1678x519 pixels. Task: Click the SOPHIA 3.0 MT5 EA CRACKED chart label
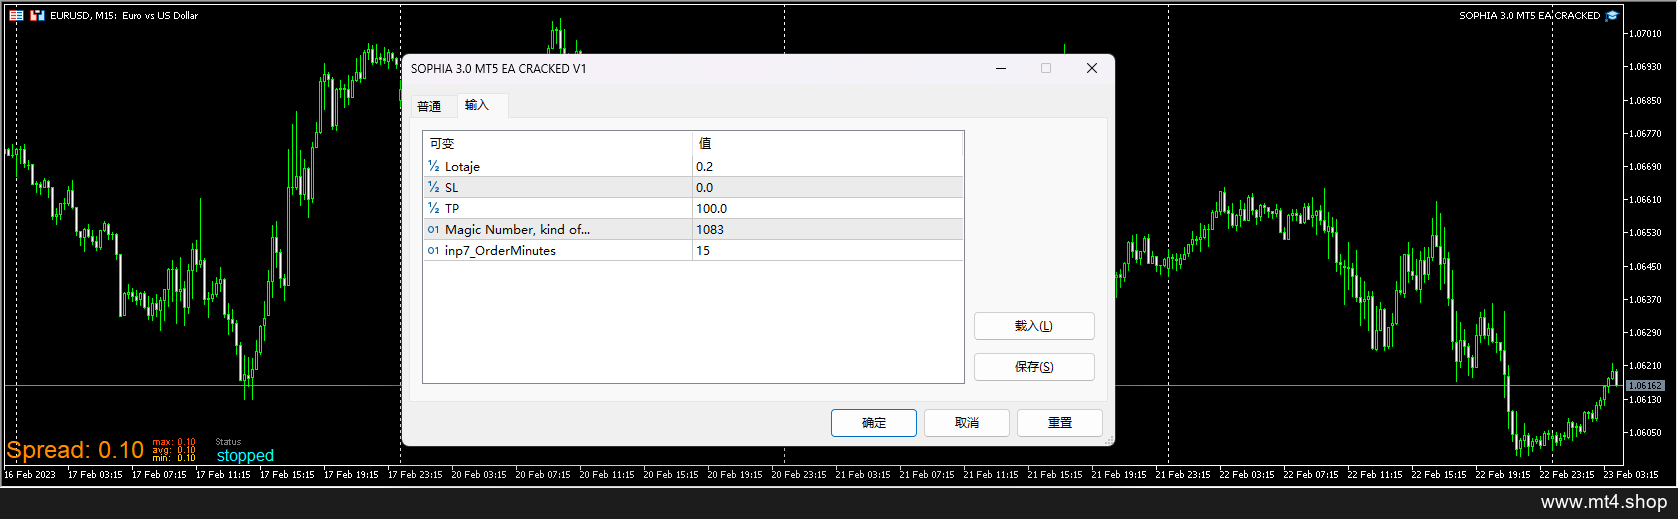(x=1529, y=15)
